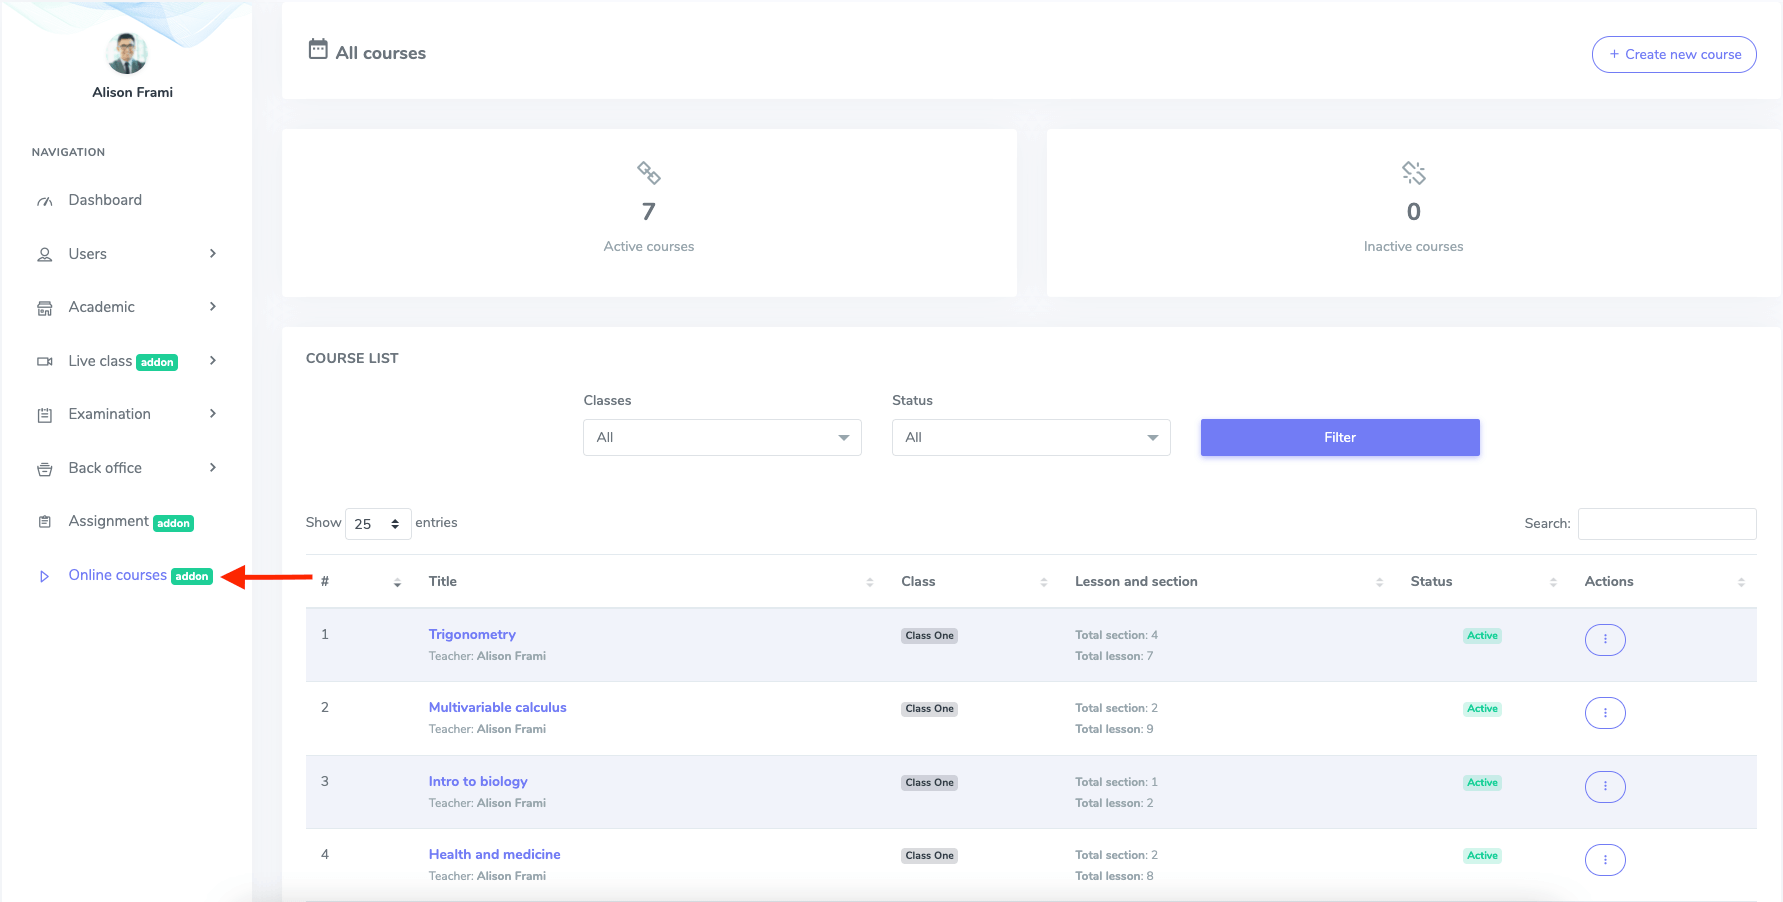Open the Status filter dropdown

pyautogui.click(x=1030, y=437)
